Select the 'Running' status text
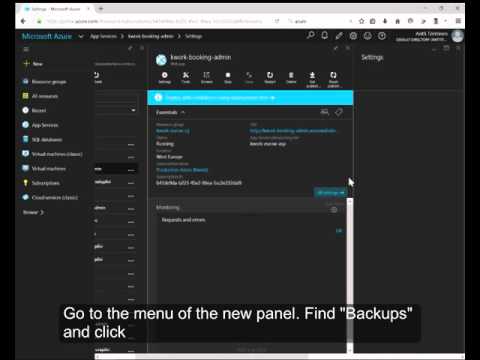The height and width of the screenshot is (360, 480). point(165,144)
